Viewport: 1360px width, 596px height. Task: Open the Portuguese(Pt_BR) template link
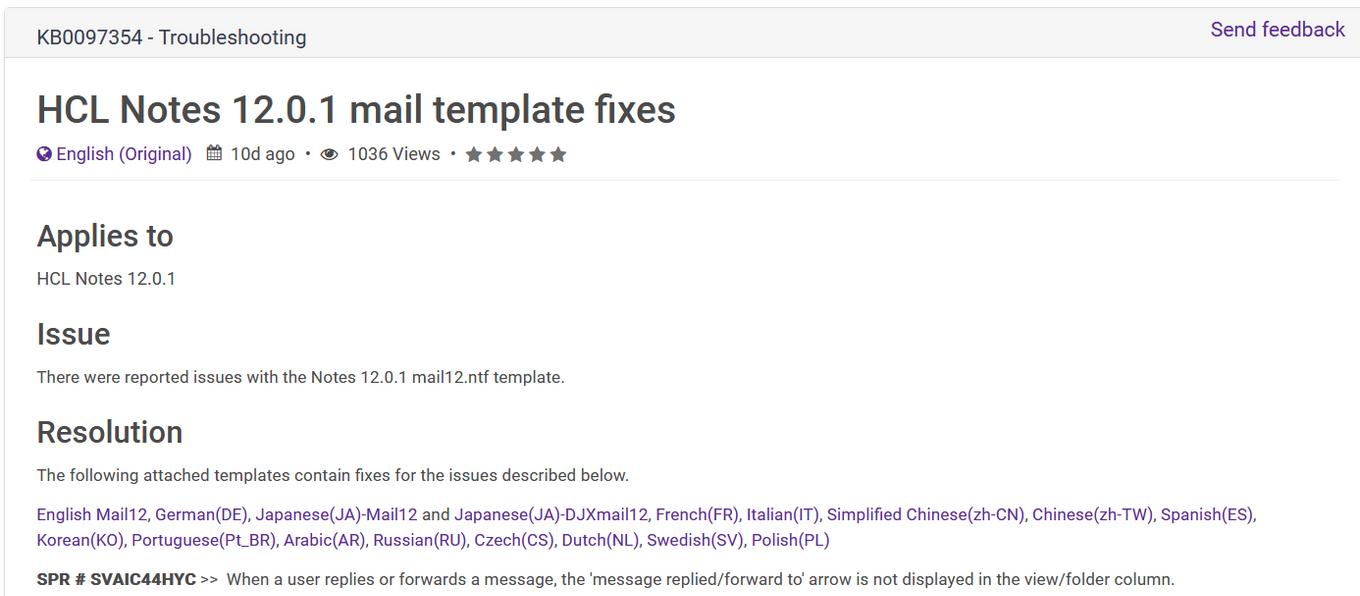point(203,541)
